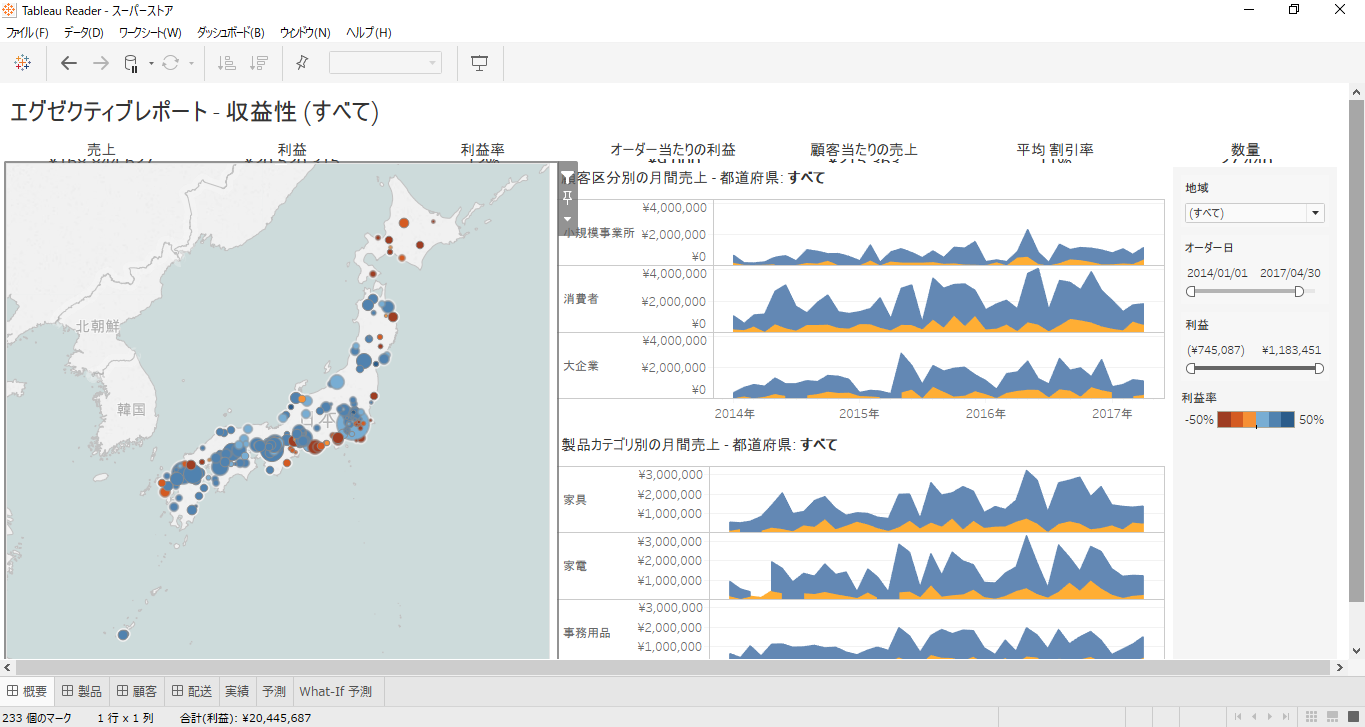
Task: Click the Undo back arrow
Action: (68, 62)
